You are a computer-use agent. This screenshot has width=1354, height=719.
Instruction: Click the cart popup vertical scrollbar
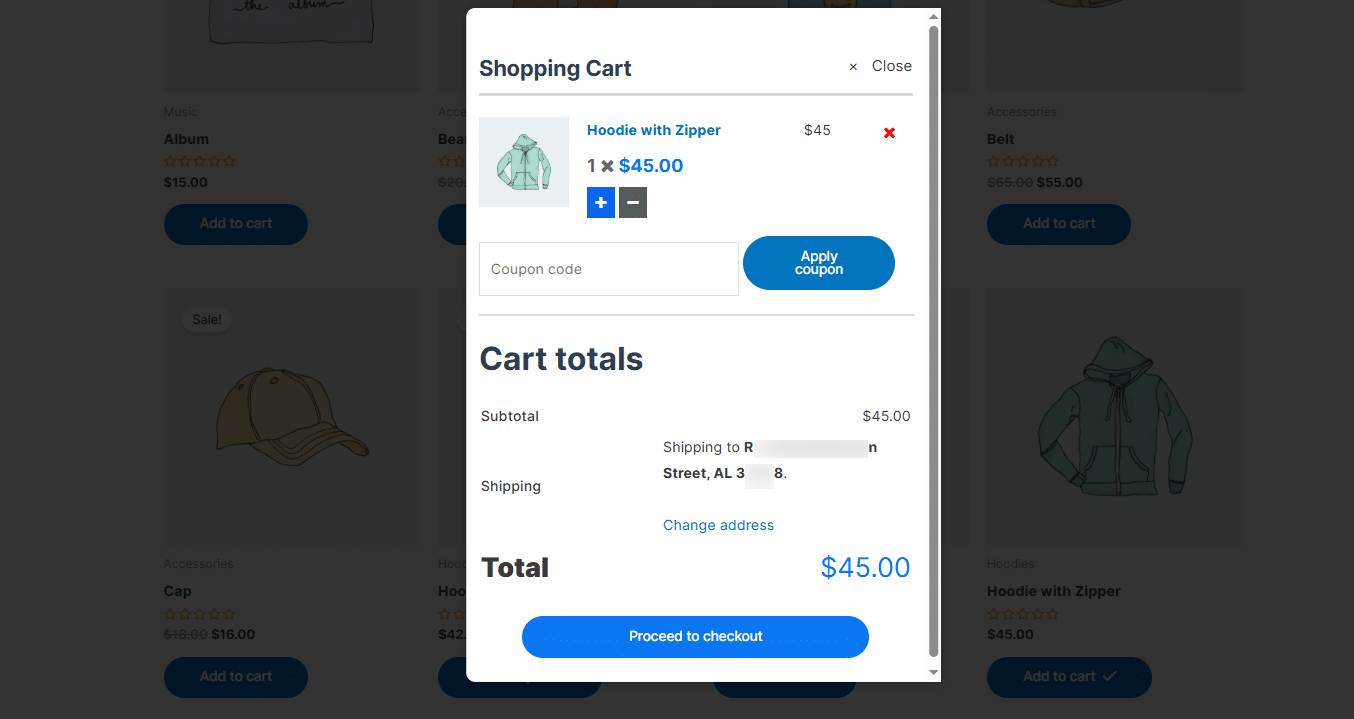point(934,340)
